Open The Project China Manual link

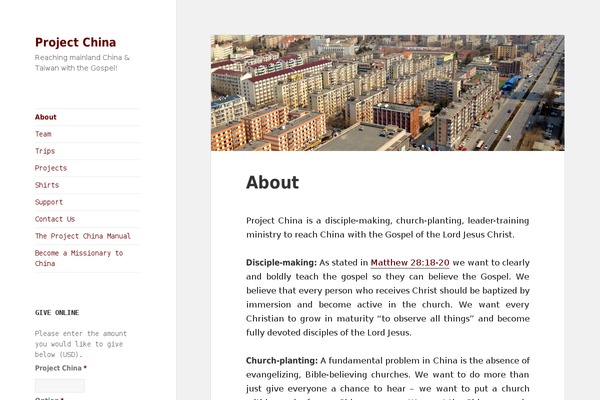83,236
